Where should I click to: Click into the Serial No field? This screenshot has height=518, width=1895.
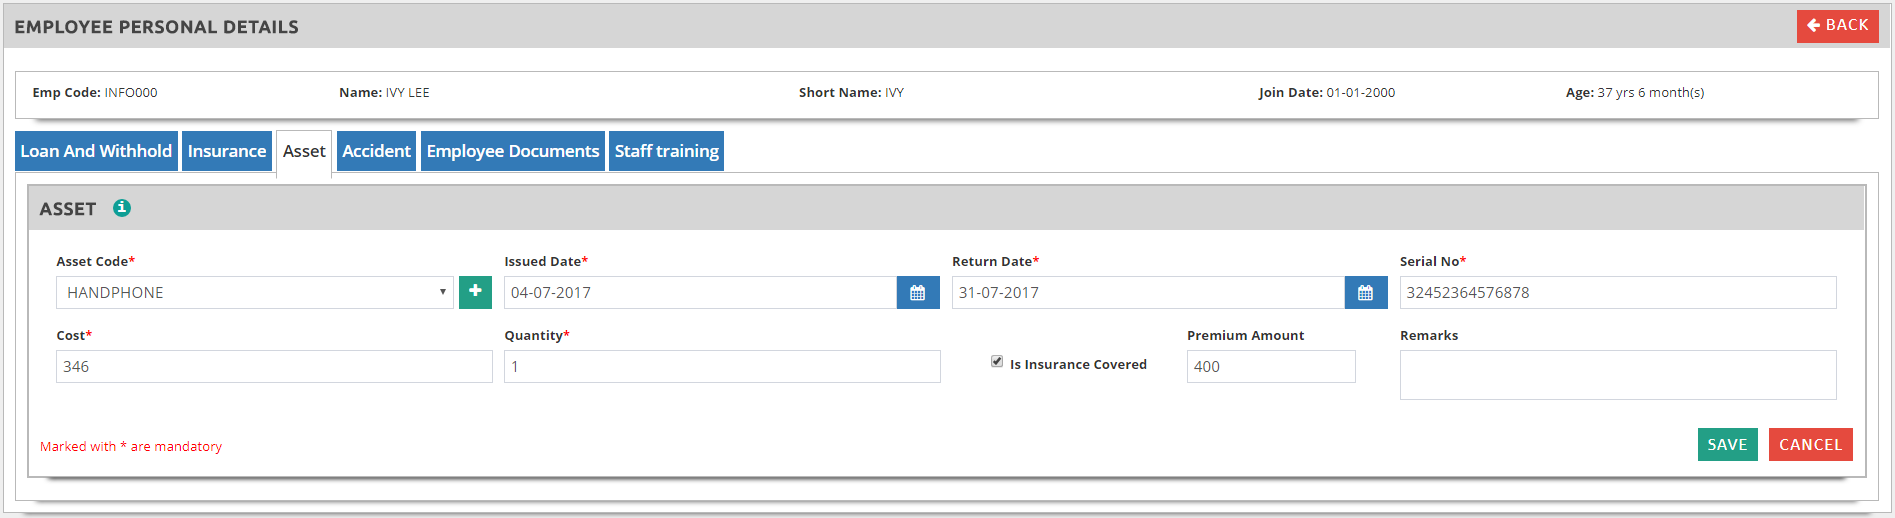coord(1617,293)
